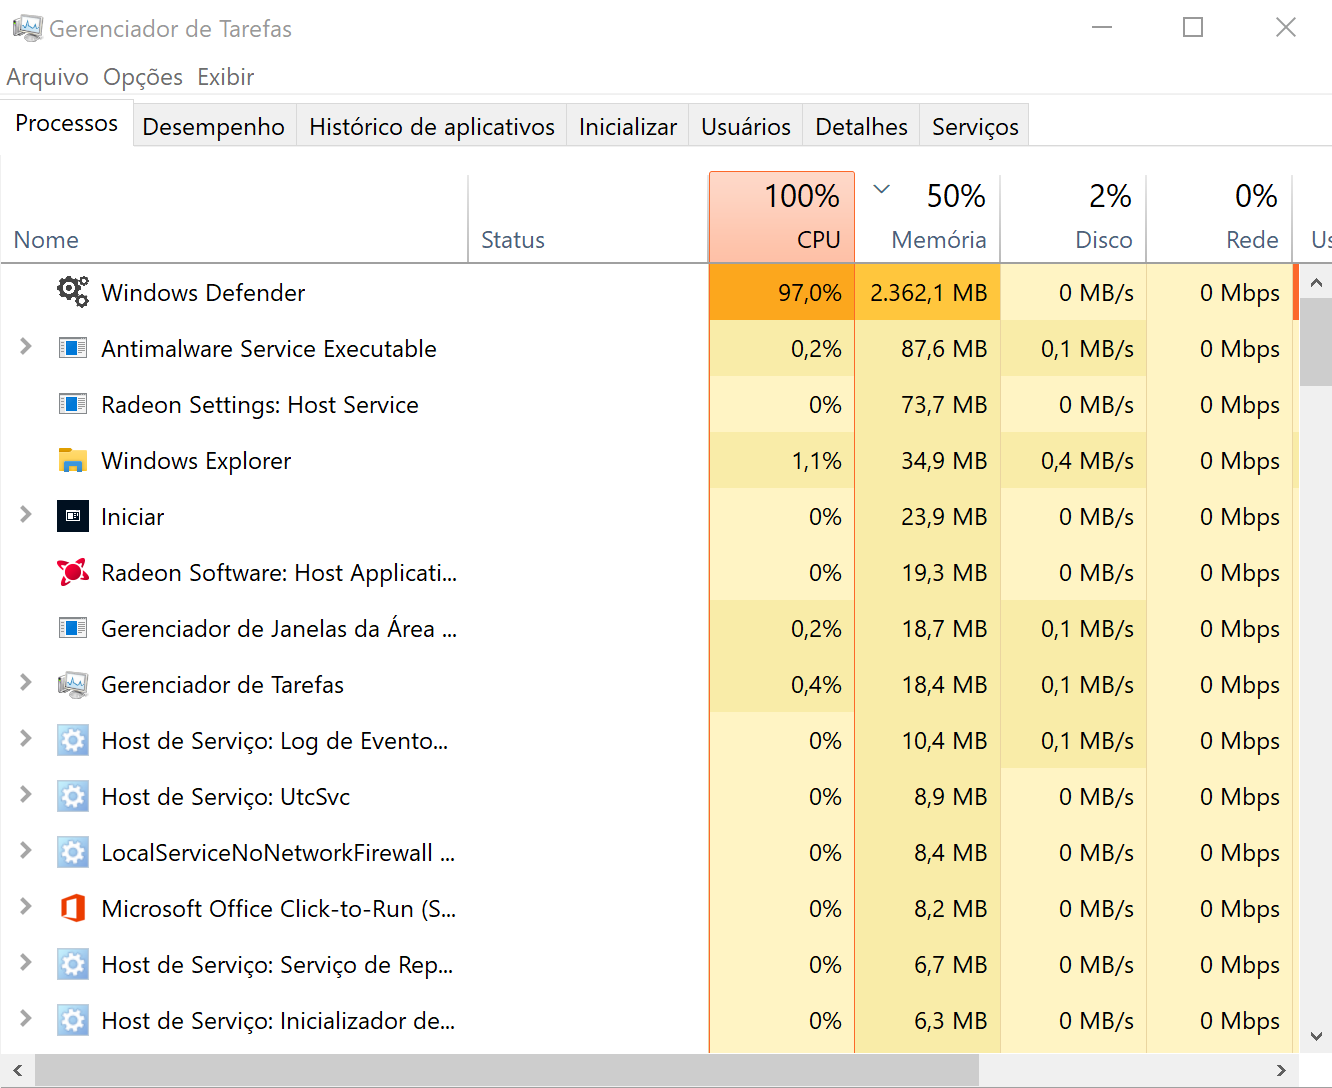
Task: Click the vertical scrollbar thumb
Action: pyautogui.click(x=1316, y=341)
